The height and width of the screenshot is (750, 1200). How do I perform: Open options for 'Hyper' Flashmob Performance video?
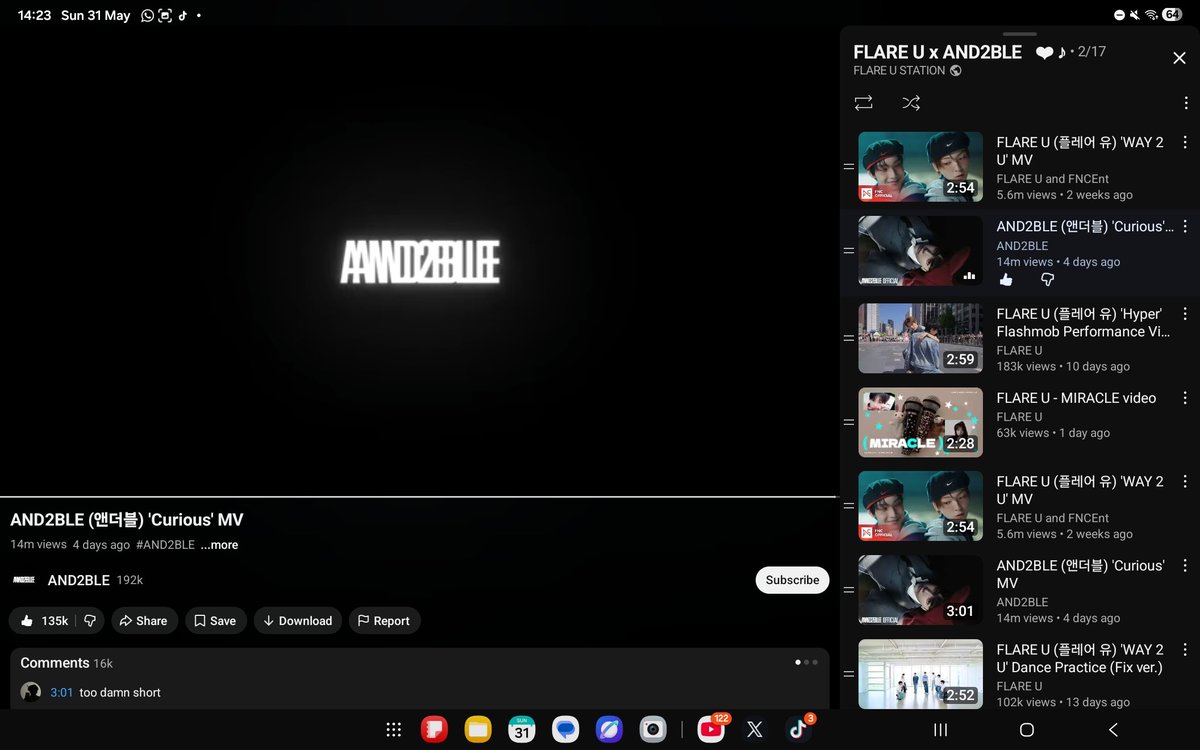coord(1186,314)
